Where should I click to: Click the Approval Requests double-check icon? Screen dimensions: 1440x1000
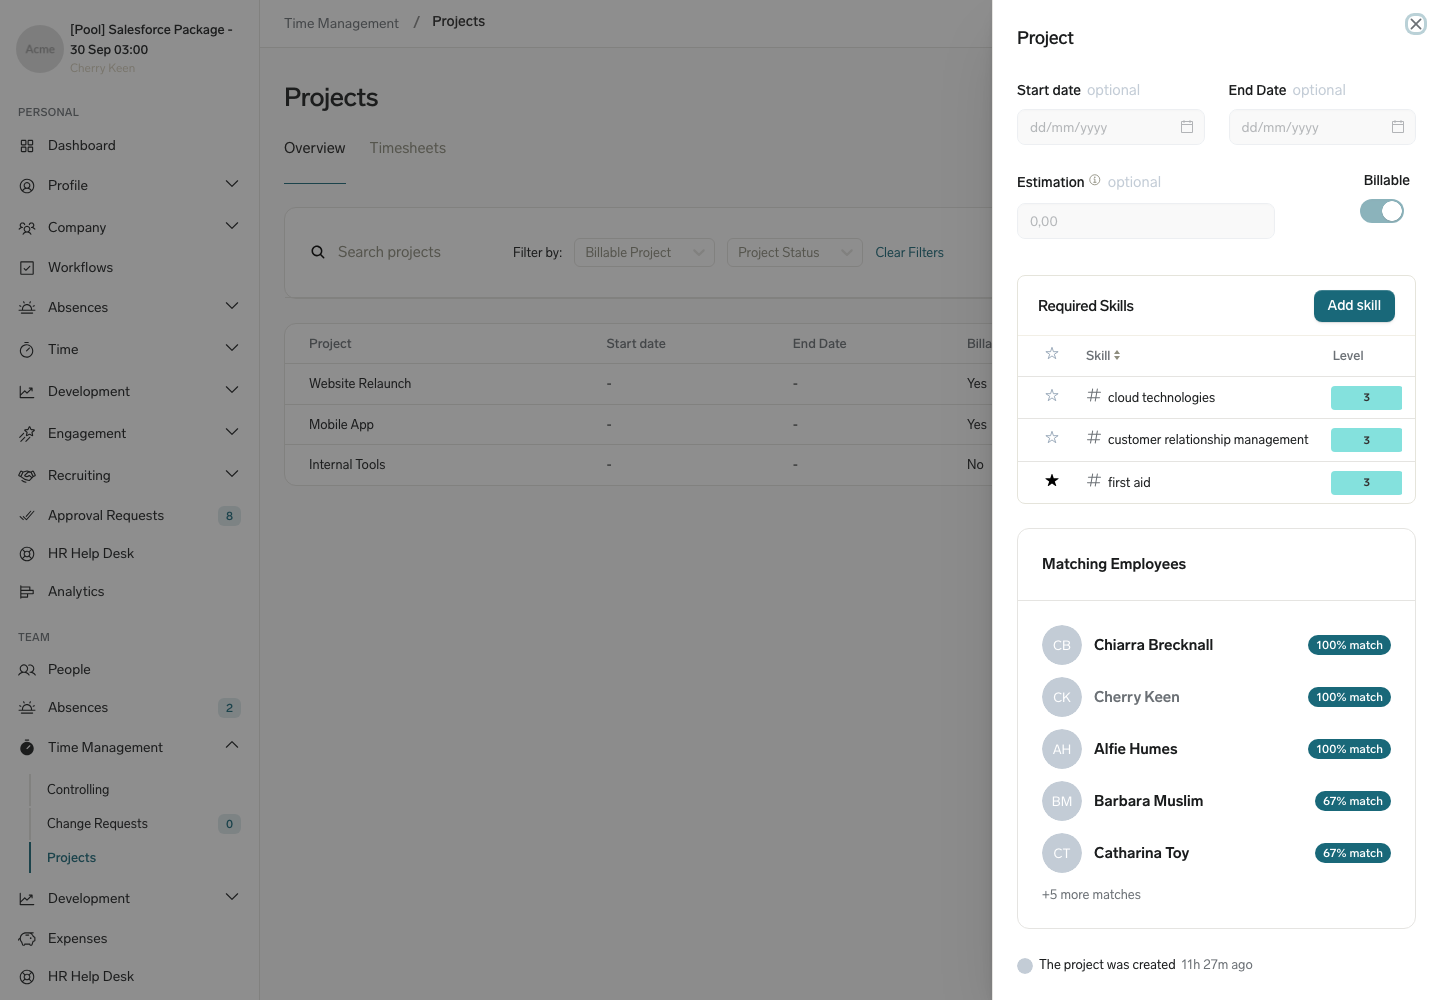pyautogui.click(x=27, y=516)
